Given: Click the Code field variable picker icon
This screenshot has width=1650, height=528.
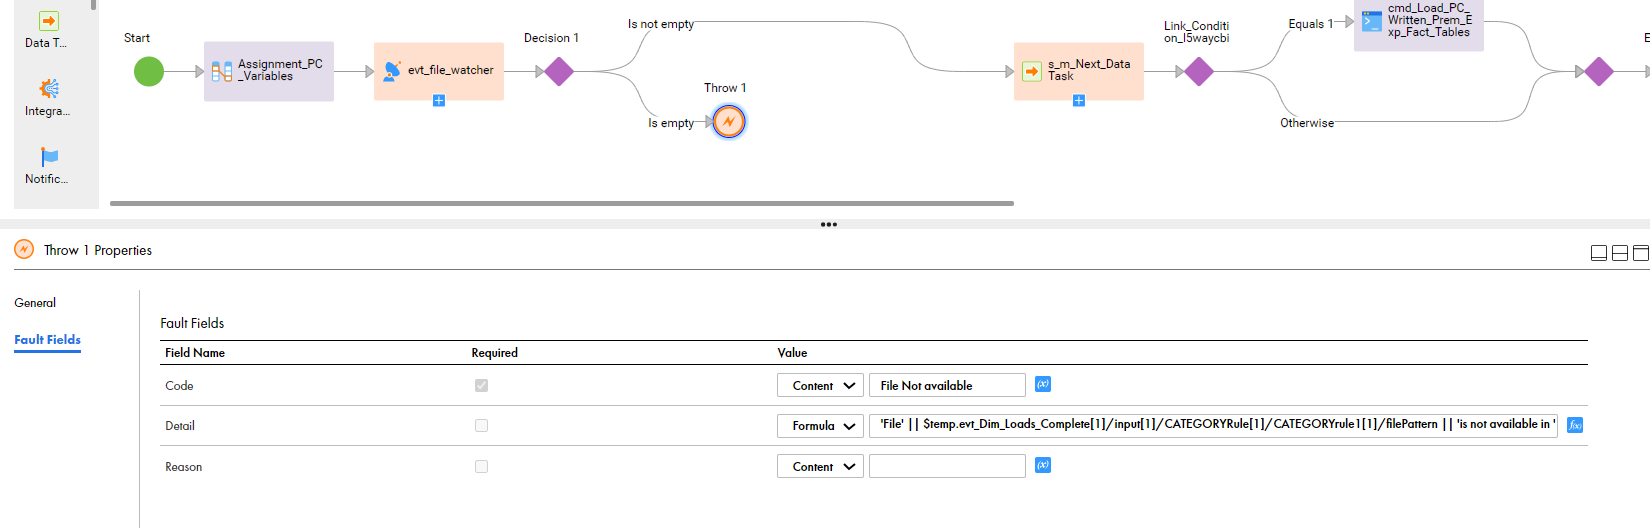Looking at the screenshot, I should 1043,384.
